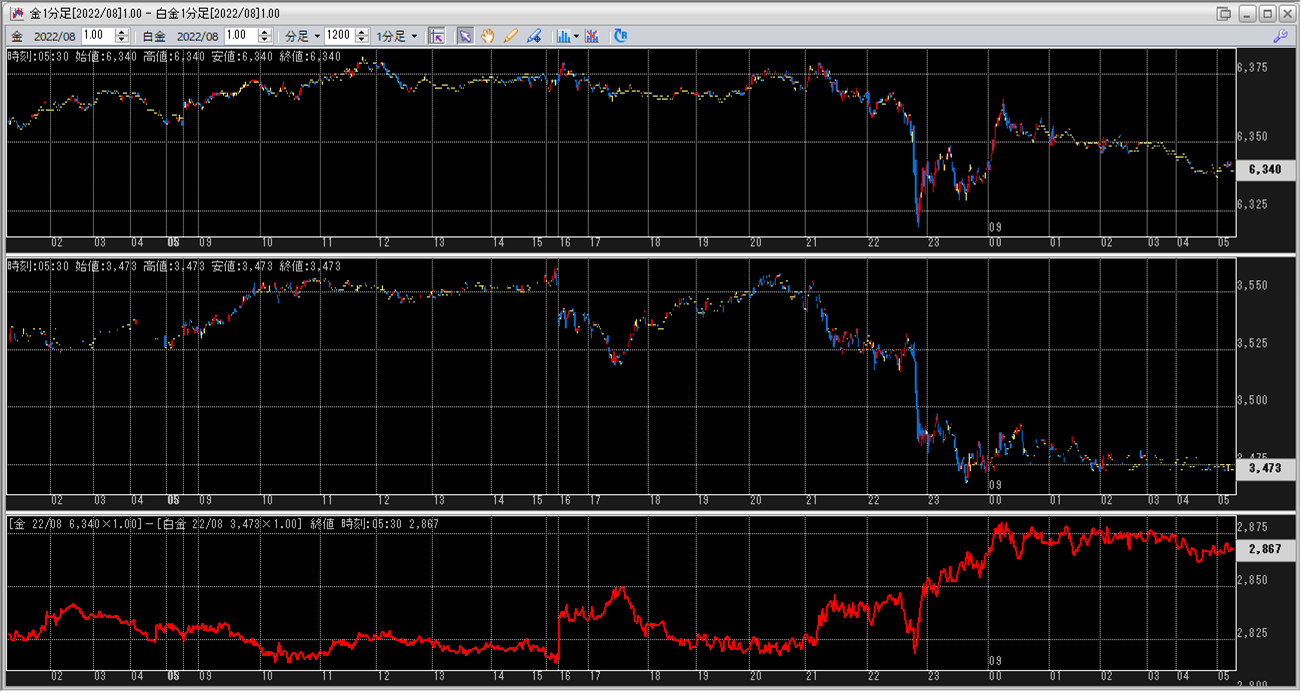1301x692 pixels.
Task: Expand the 1分足 interval dropdown
Action: (x=397, y=36)
